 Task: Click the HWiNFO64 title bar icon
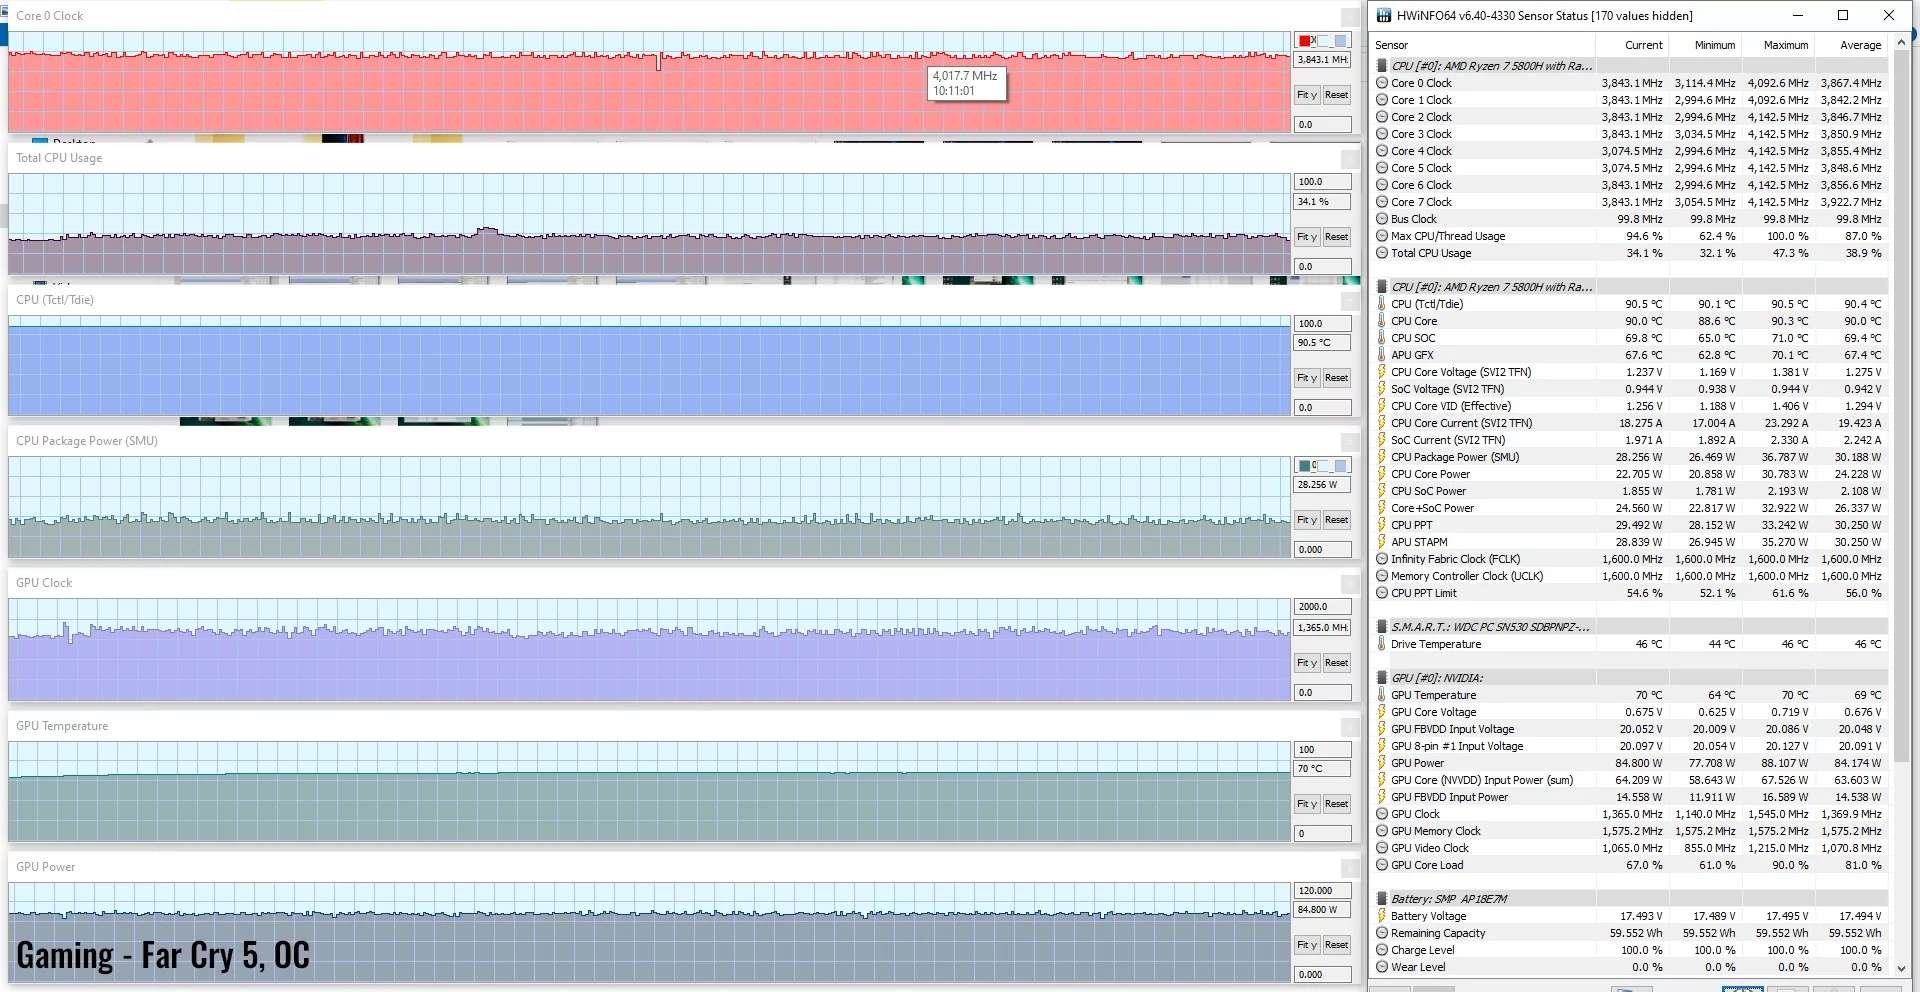(x=1384, y=16)
